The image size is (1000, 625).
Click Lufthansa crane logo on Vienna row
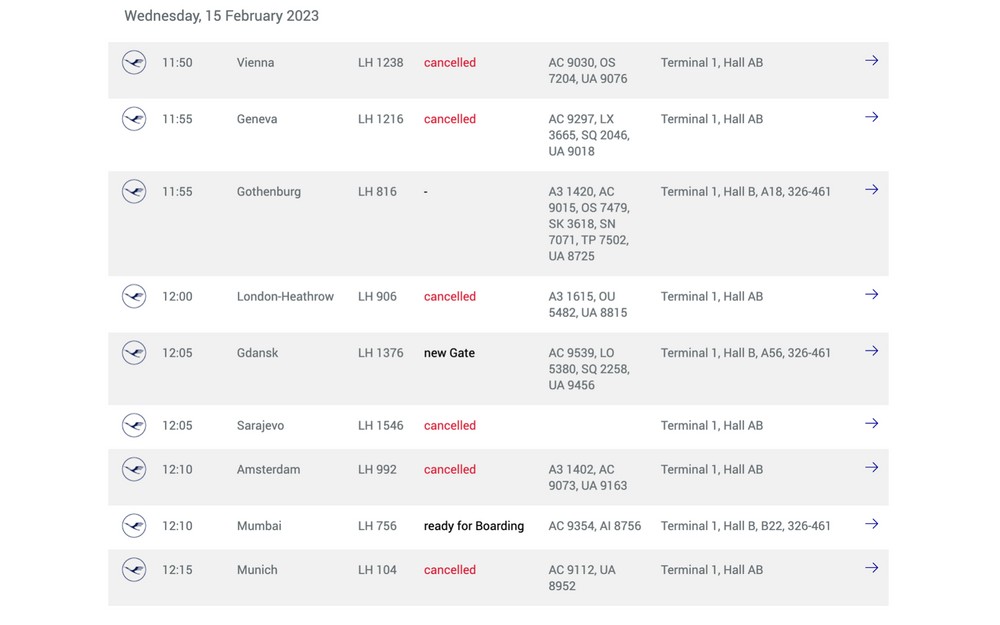click(x=134, y=62)
